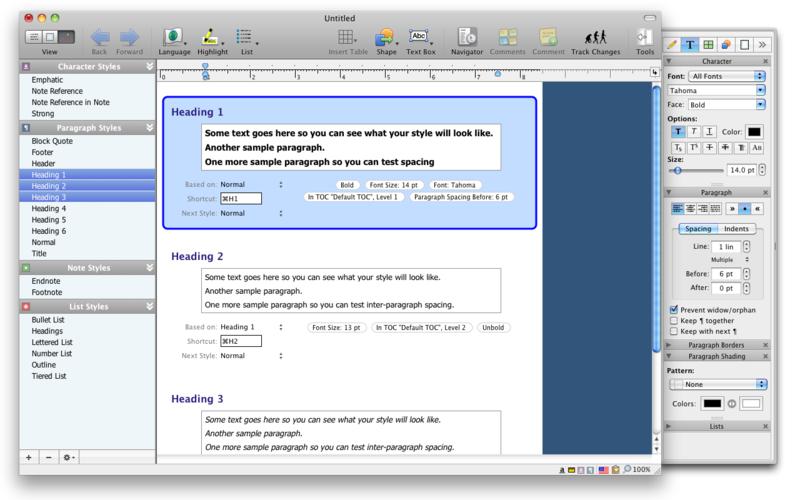
Task: Open the Pattern None dropdown
Action: click(x=718, y=384)
